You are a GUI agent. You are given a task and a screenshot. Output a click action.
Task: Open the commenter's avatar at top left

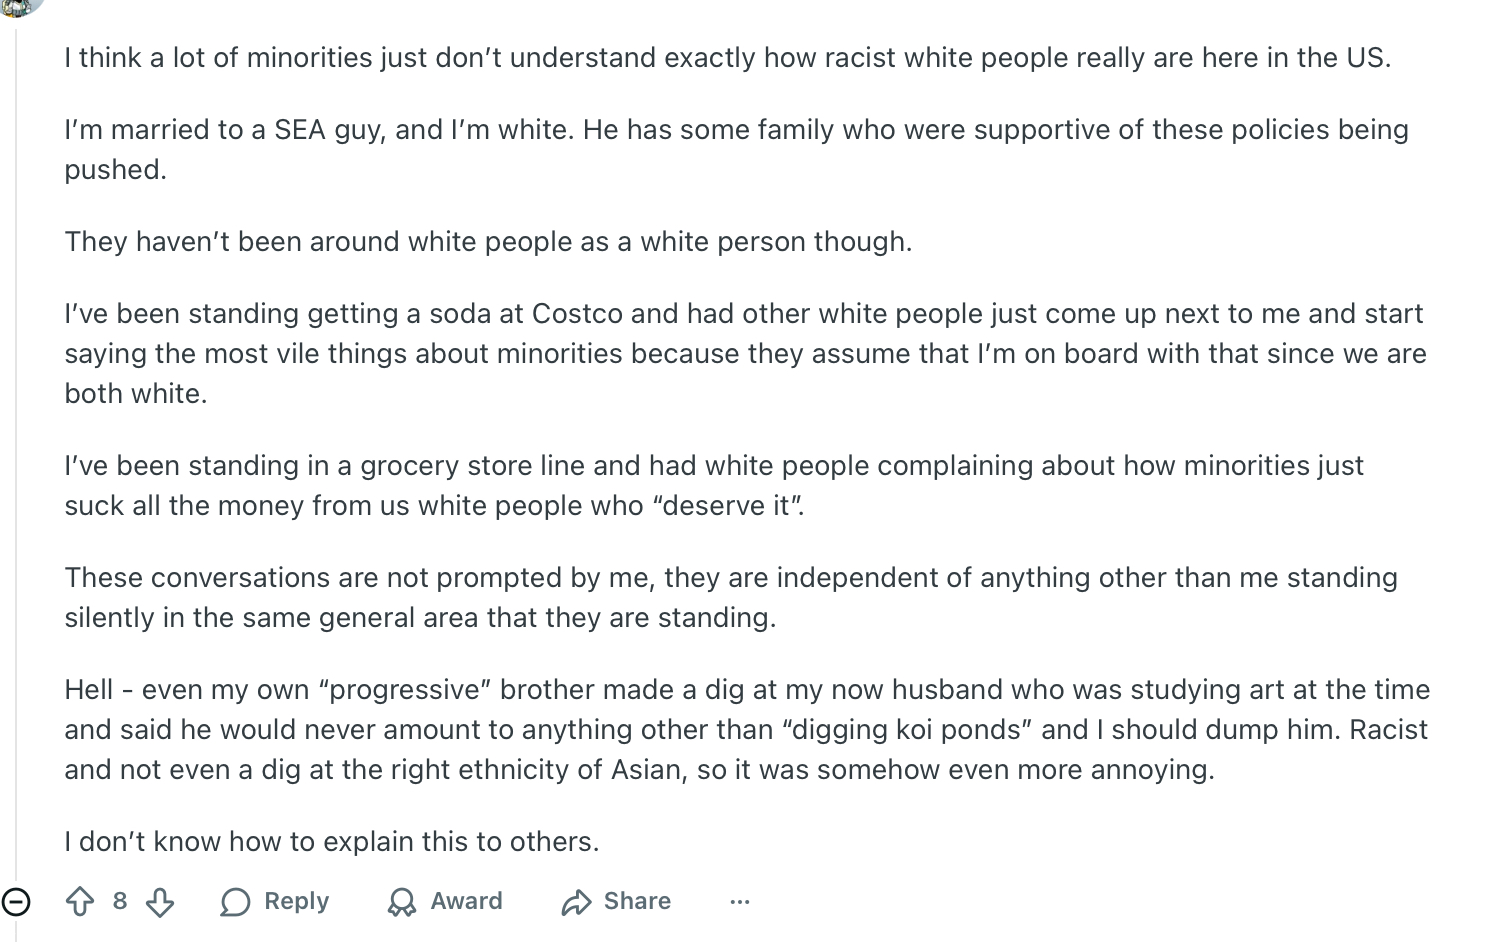pyautogui.click(x=20, y=6)
